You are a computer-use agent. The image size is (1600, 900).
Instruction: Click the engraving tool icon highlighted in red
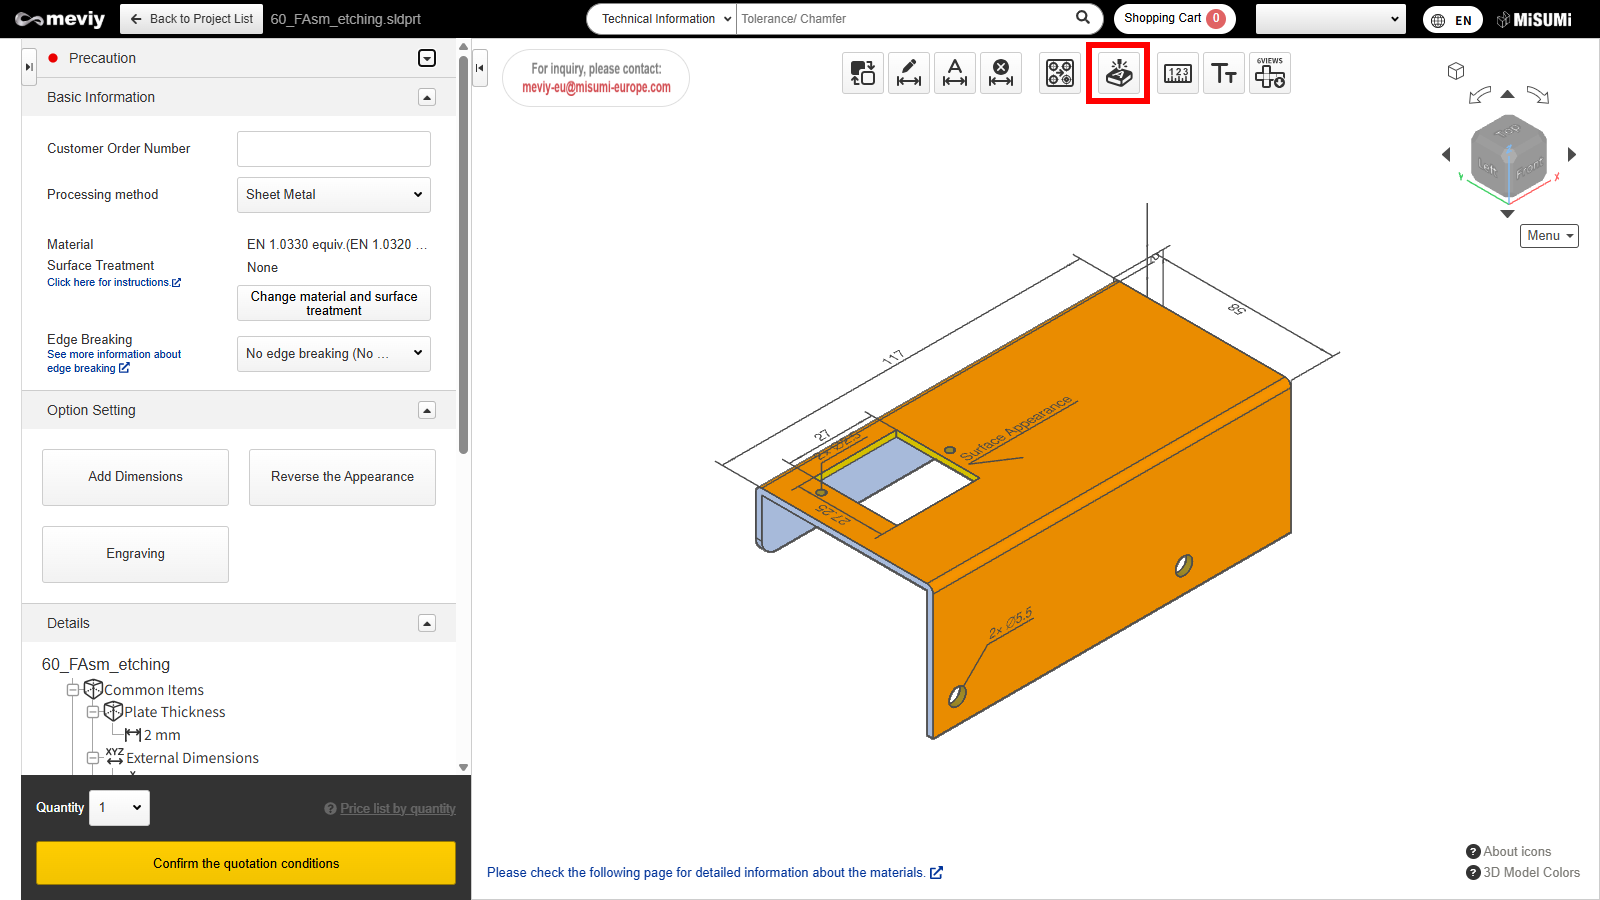1118,73
